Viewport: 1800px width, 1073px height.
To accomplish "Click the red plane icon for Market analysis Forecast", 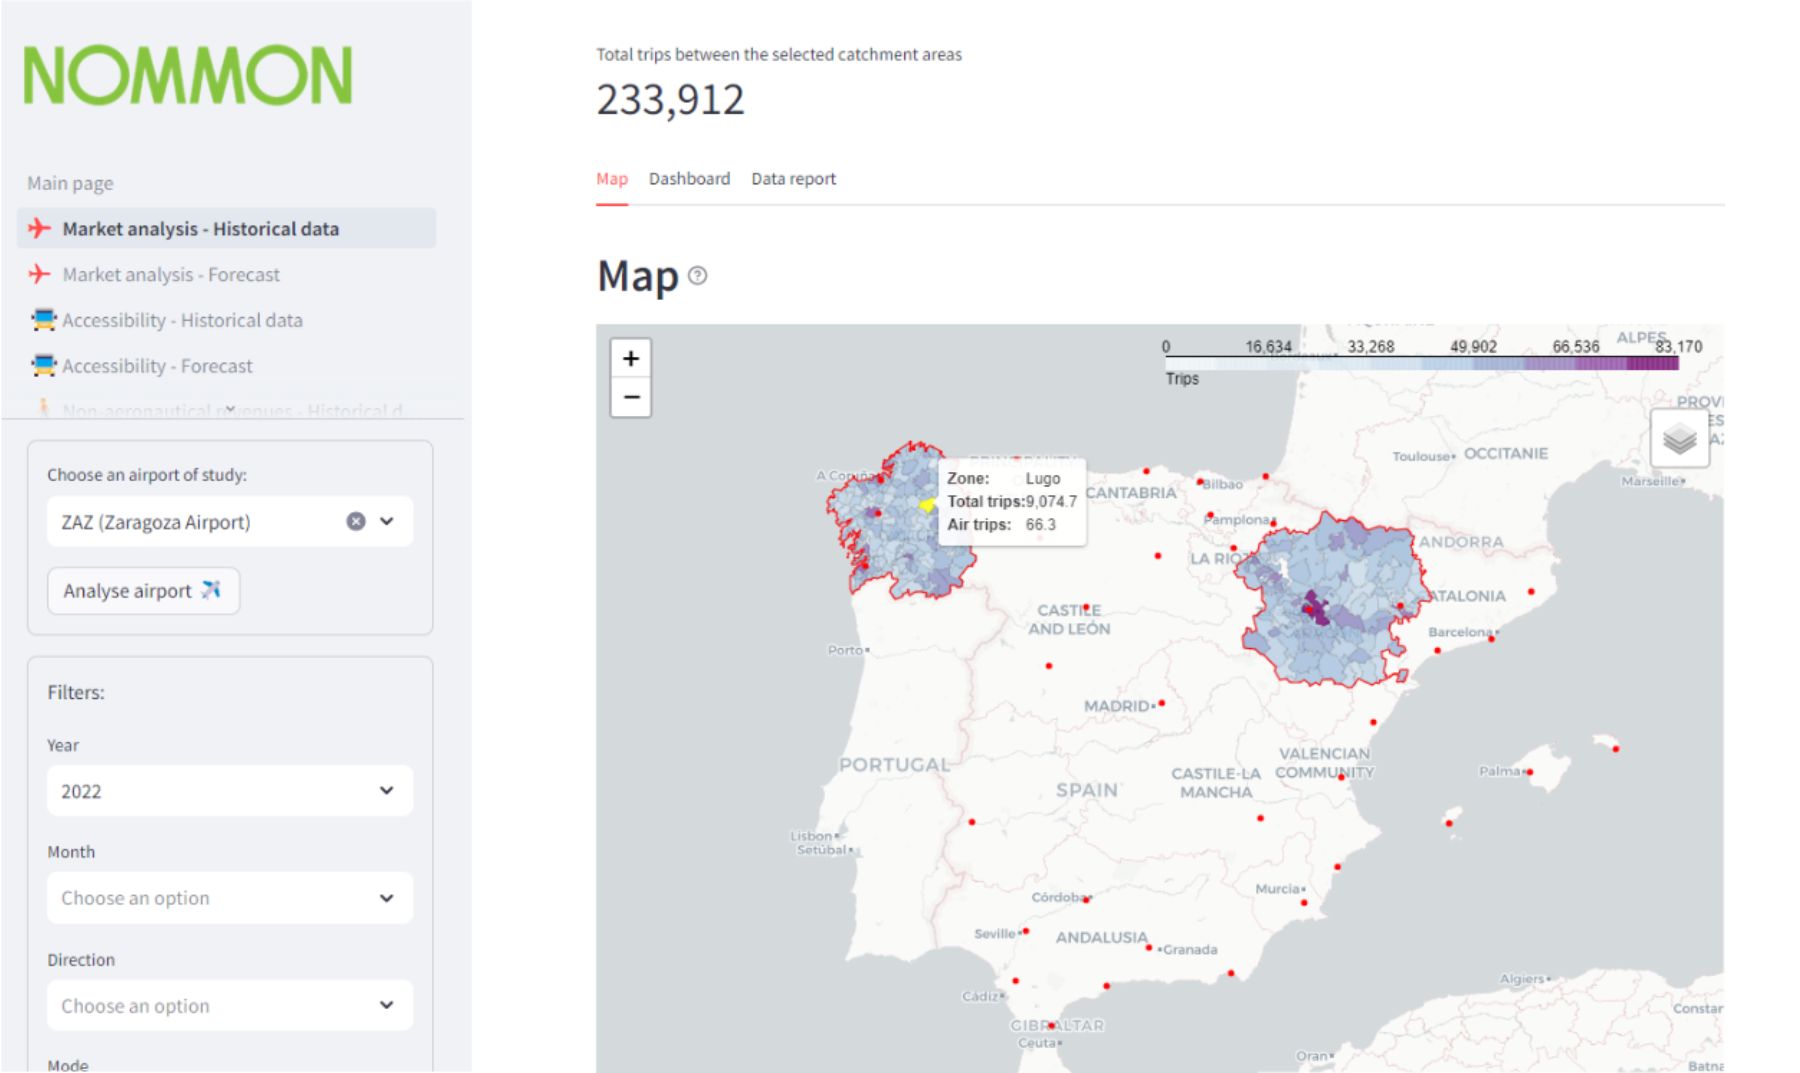I will (x=39, y=274).
